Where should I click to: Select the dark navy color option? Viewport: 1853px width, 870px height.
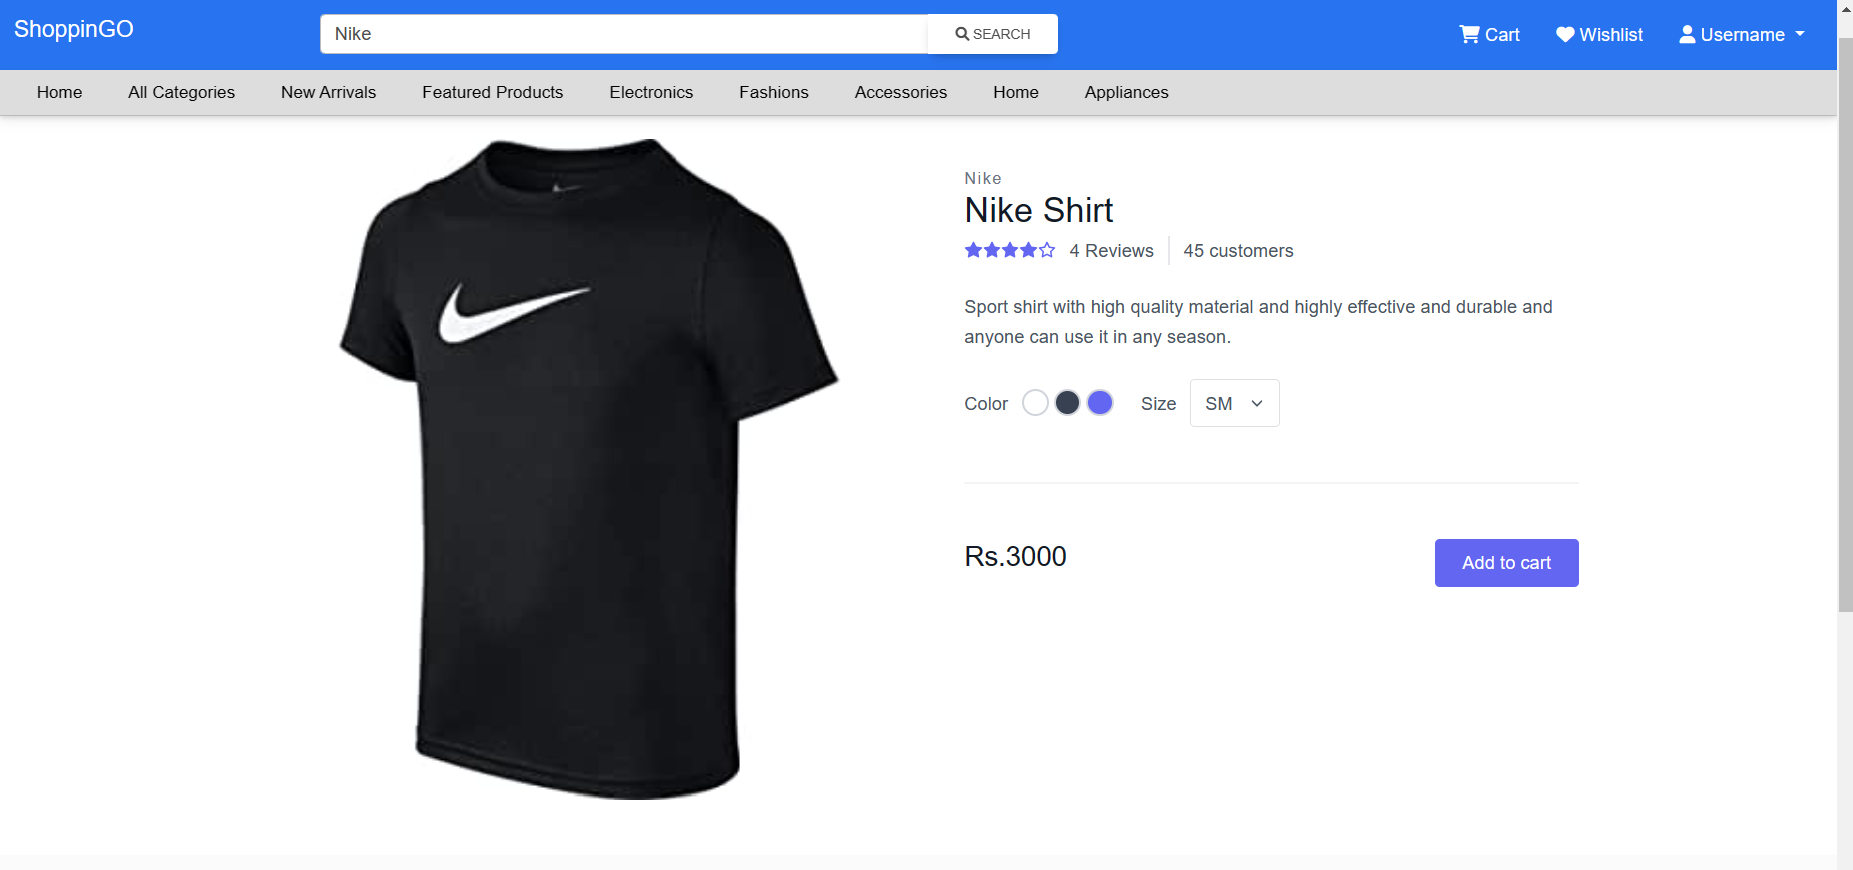point(1067,402)
